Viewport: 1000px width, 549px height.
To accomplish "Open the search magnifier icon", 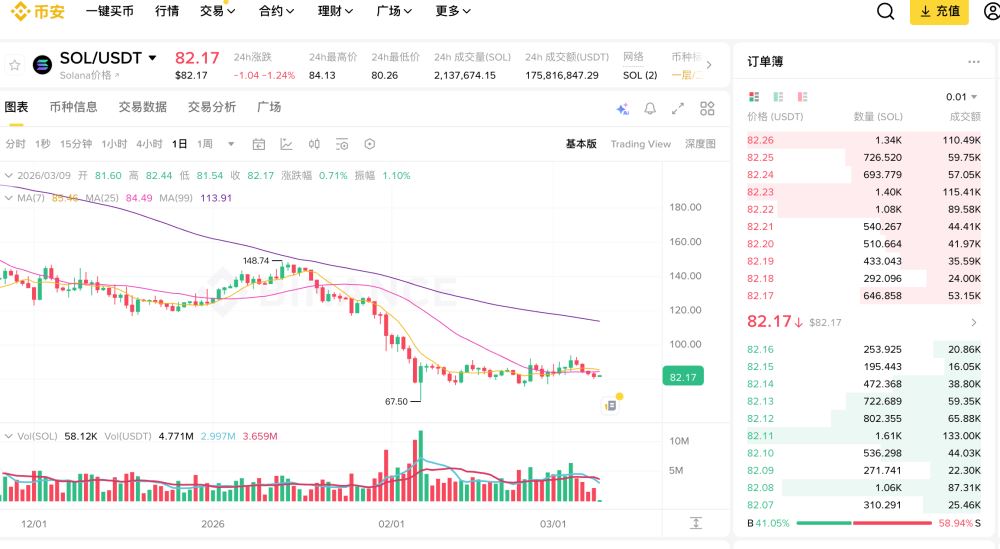I will tap(885, 11).
